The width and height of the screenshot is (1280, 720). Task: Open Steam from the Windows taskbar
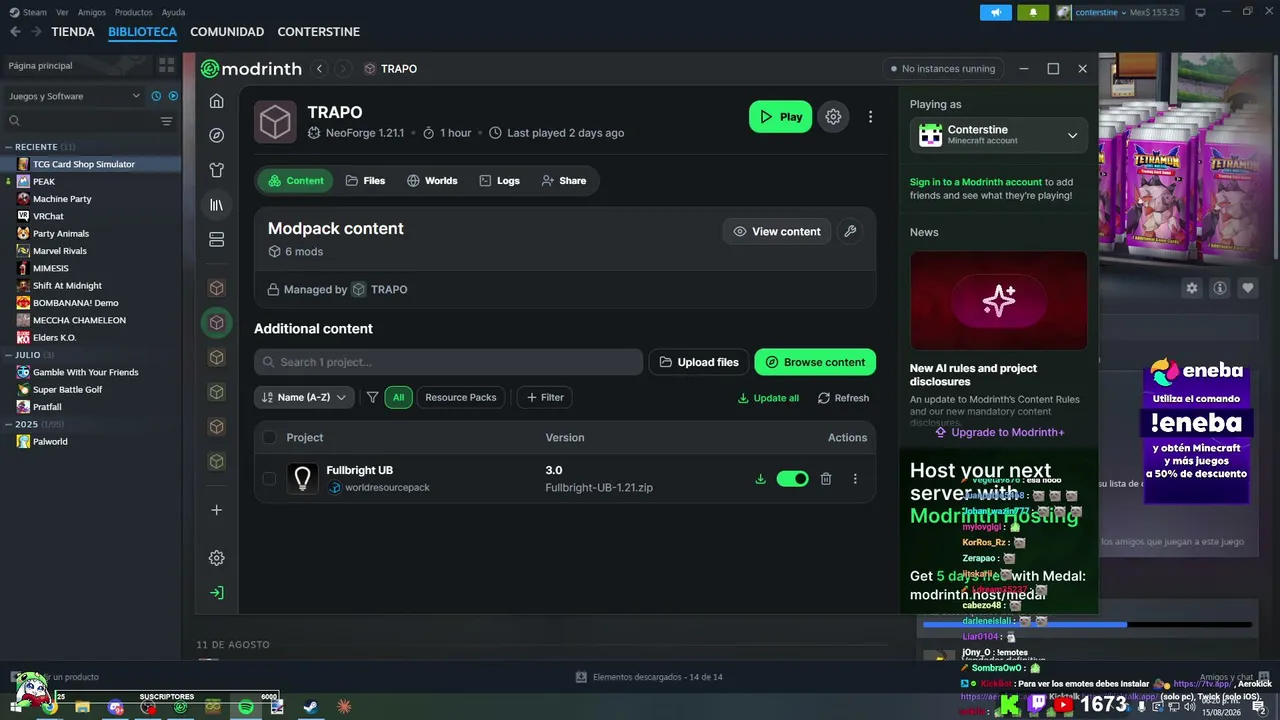(x=310, y=707)
